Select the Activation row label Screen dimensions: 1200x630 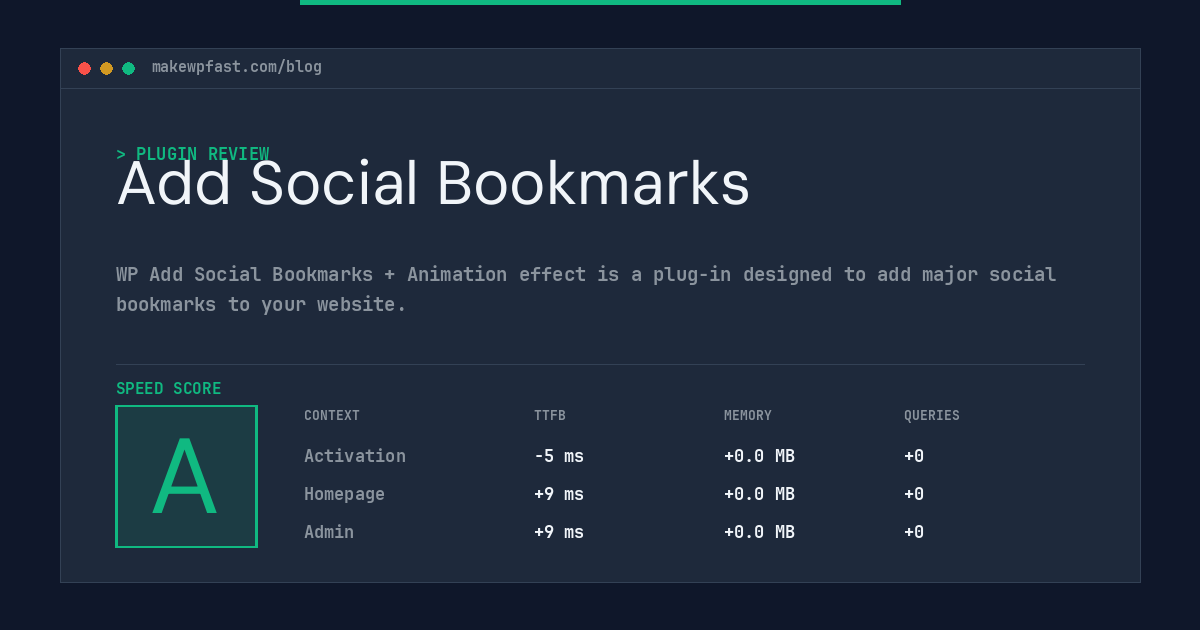pos(355,456)
